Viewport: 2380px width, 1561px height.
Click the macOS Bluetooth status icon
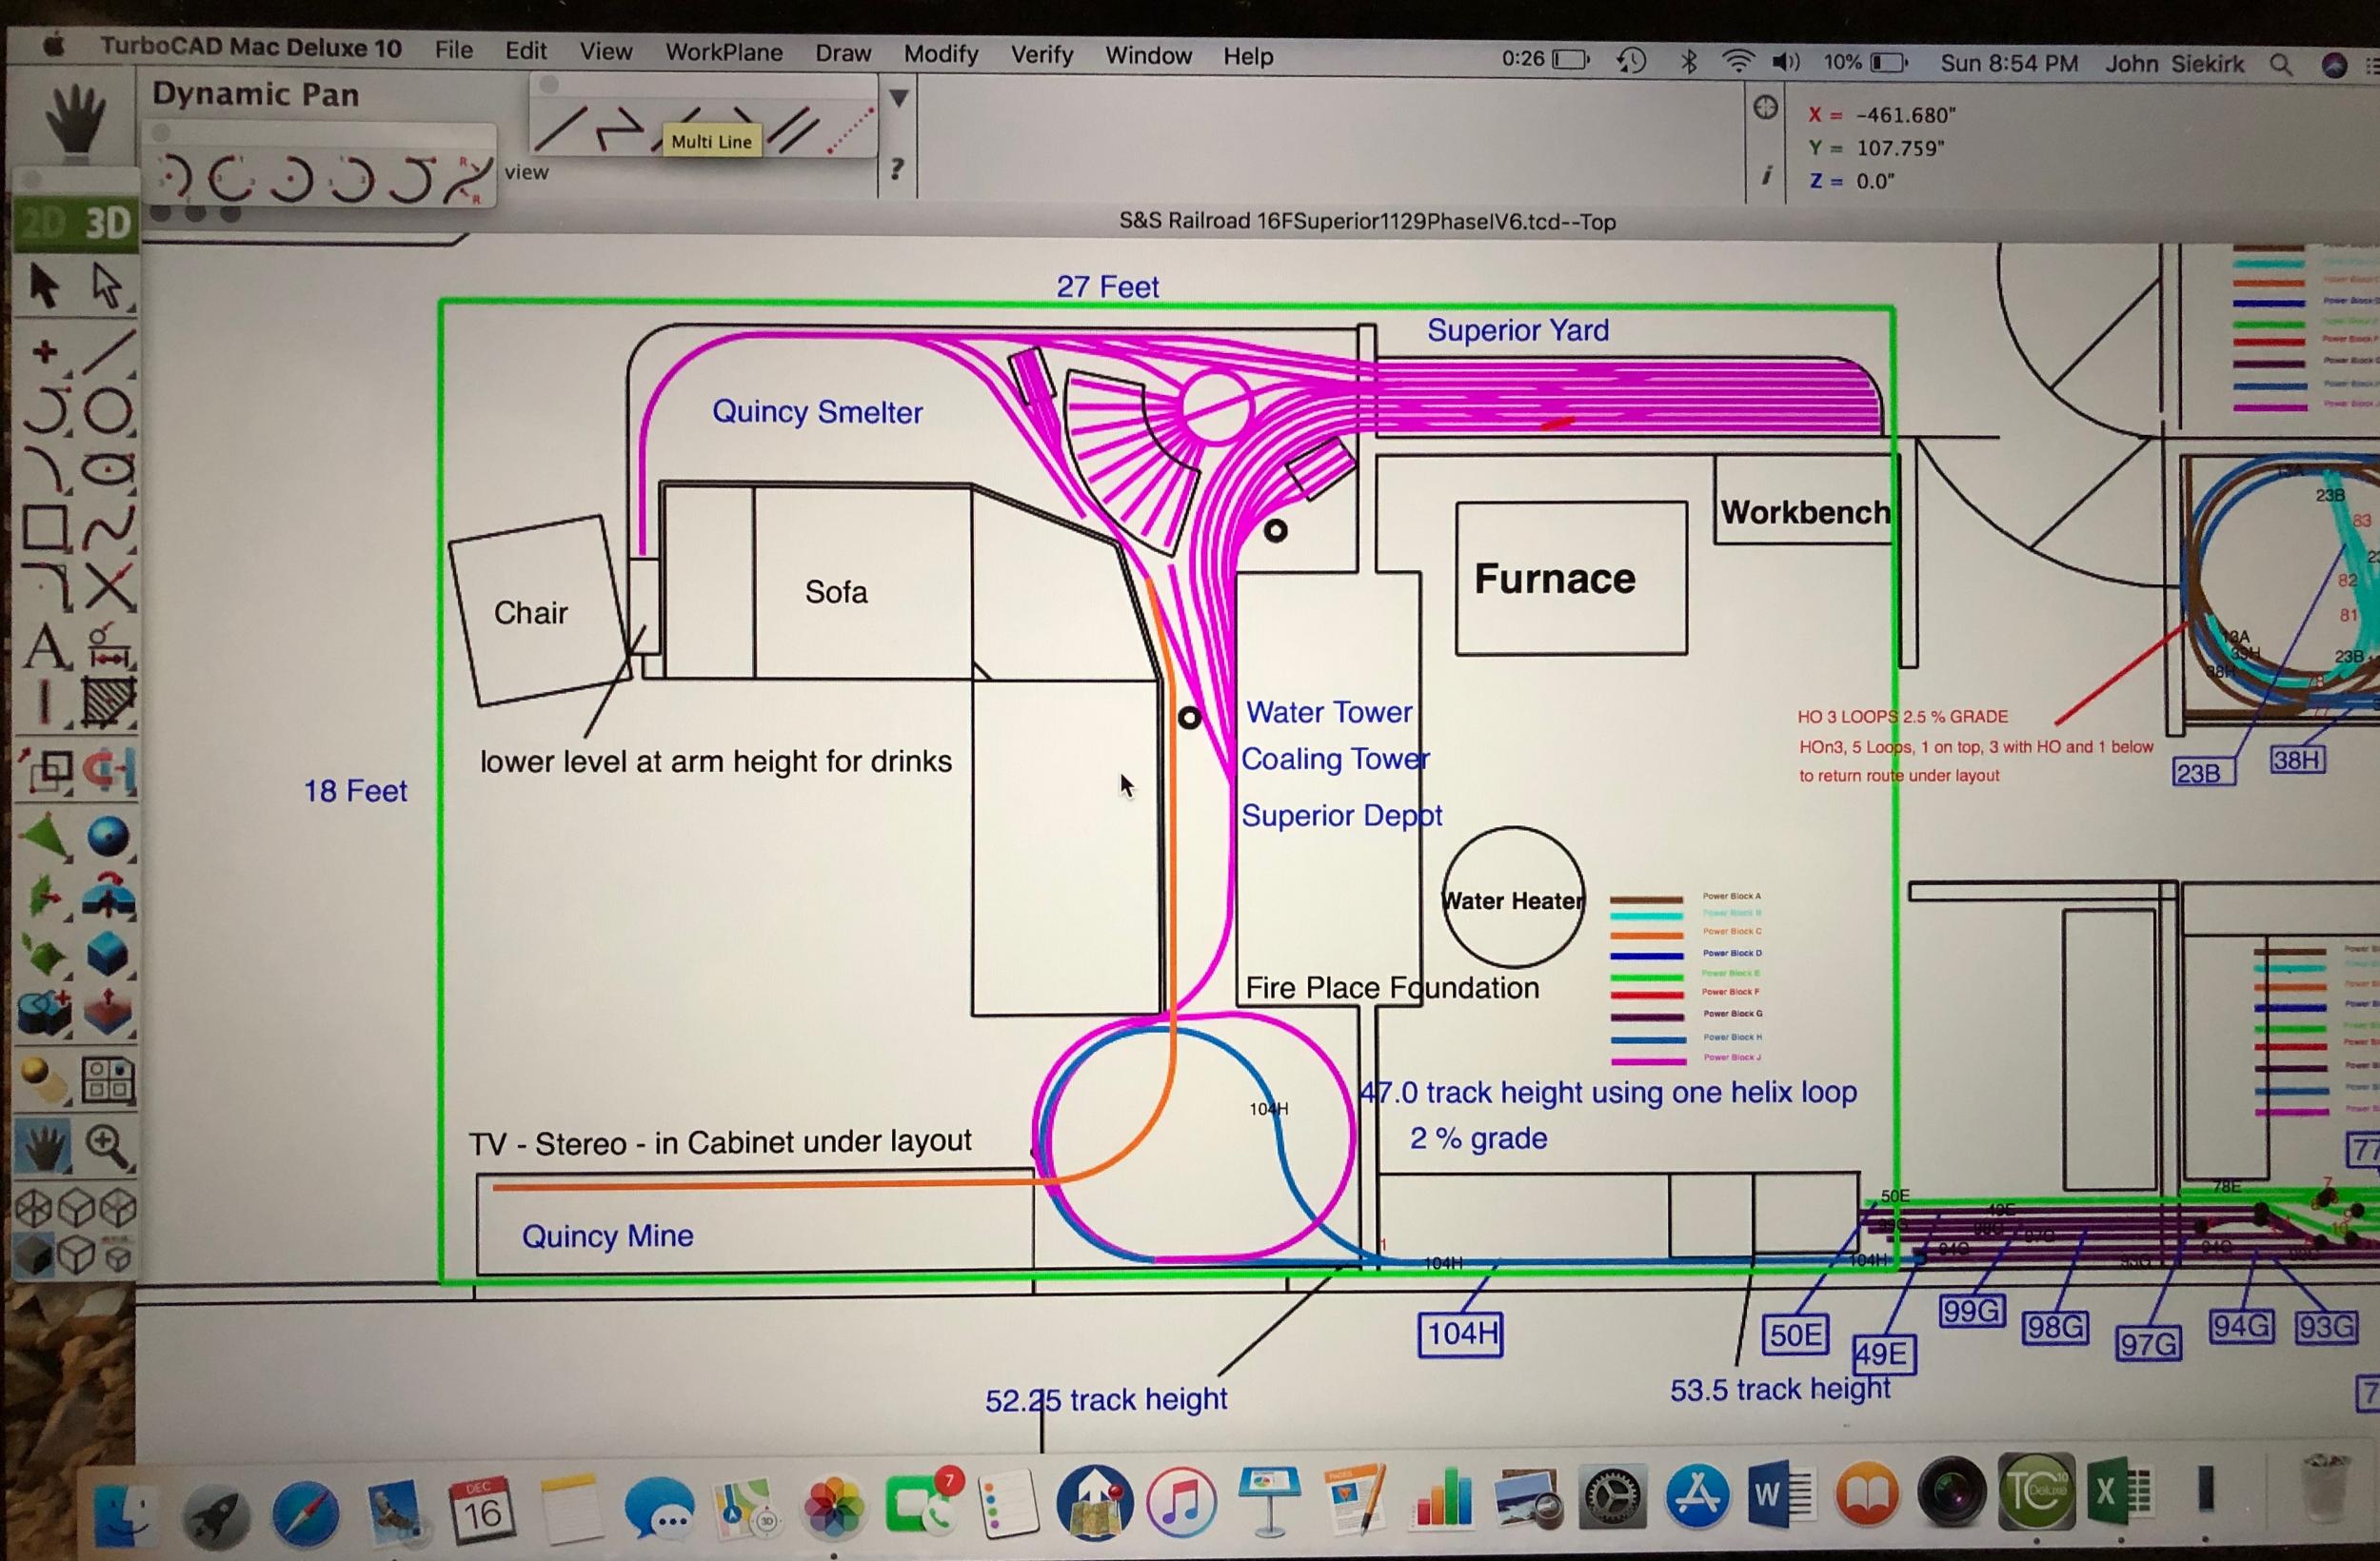[x=1689, y=62]
